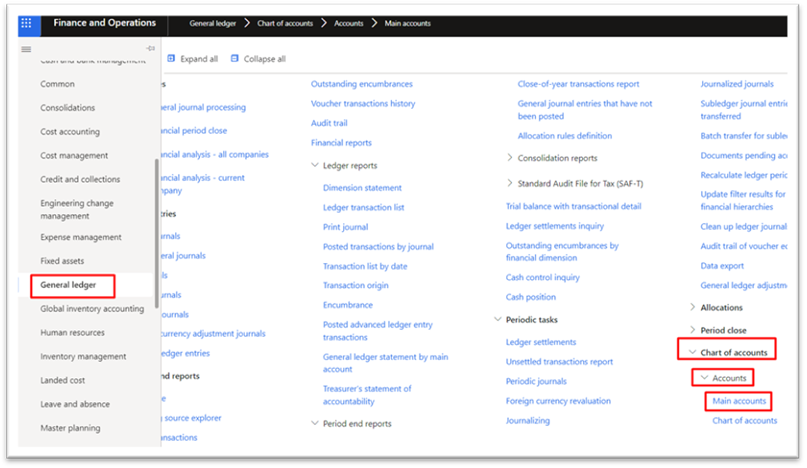Image resolution: width=807 pixels, height=468 pixels.
Task: Click the pin navigation pane icon
Action: 150,48
